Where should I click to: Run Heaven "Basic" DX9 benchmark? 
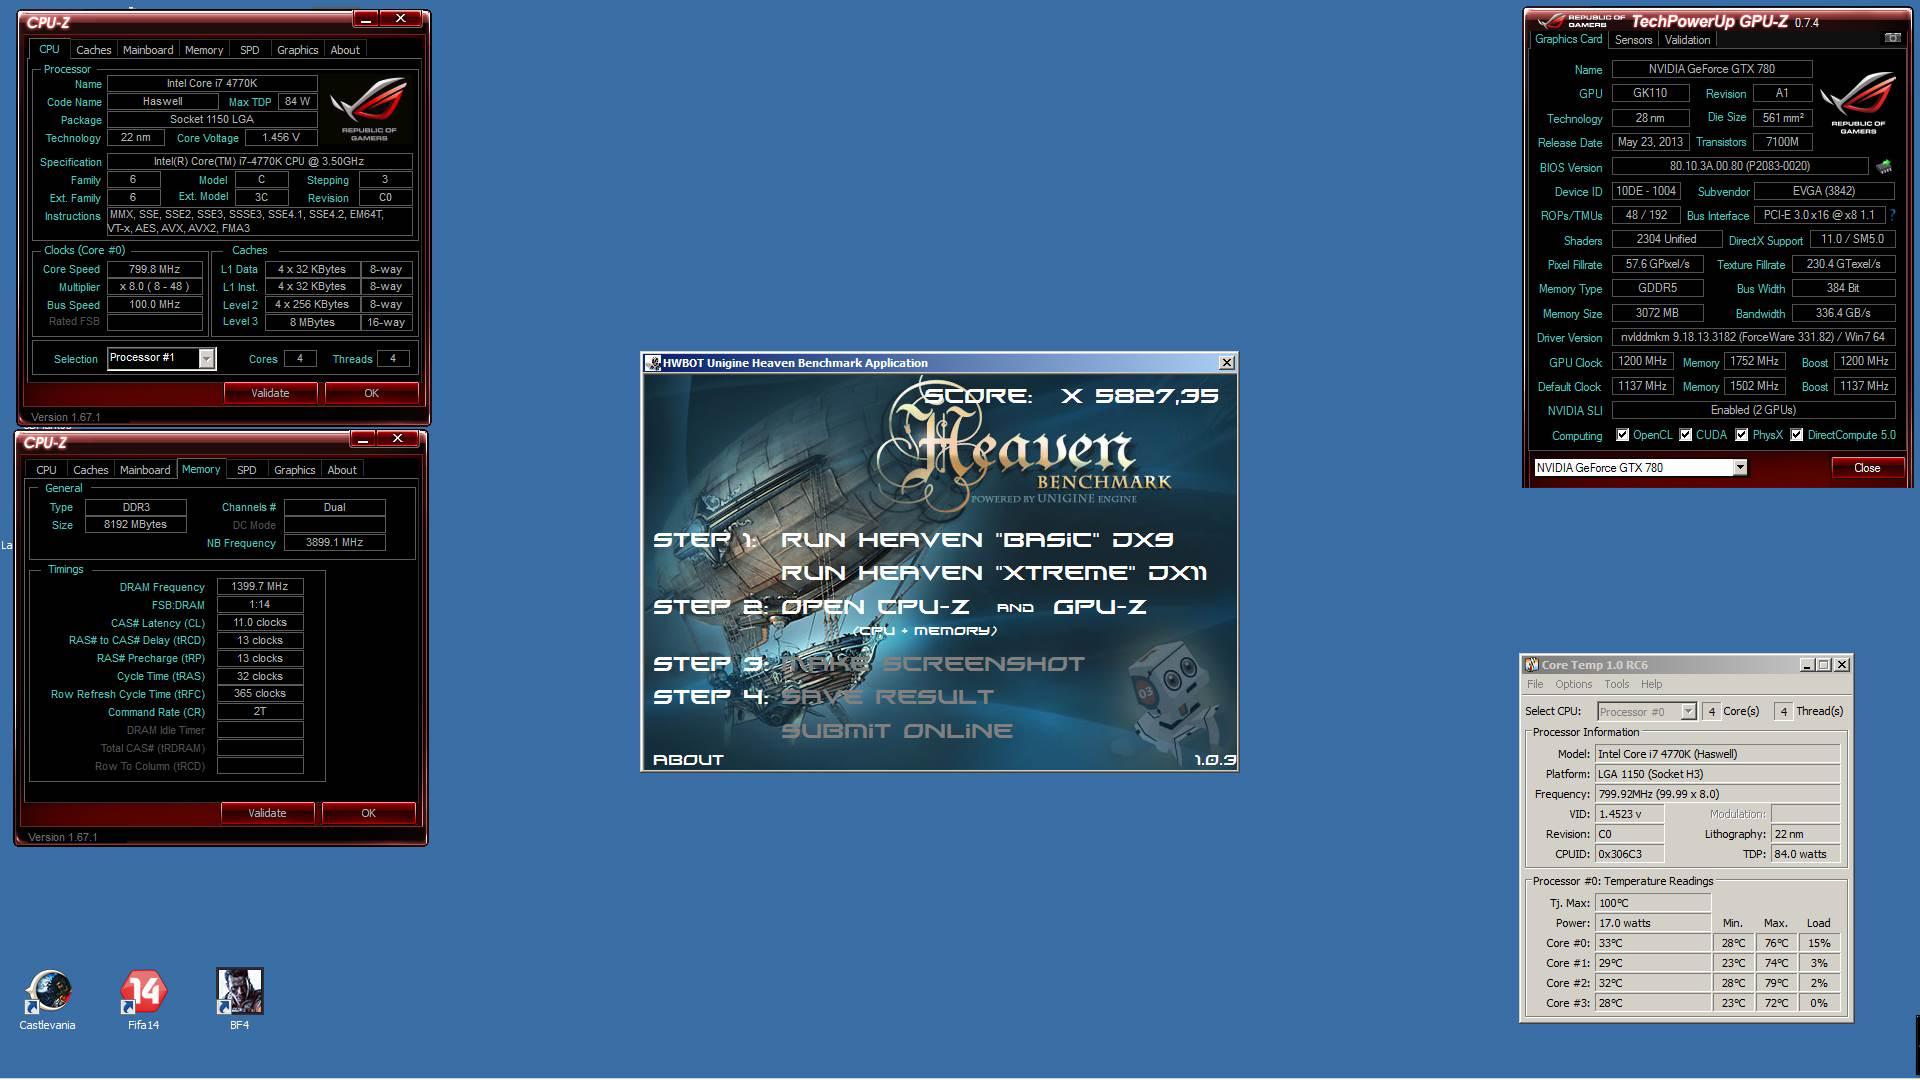[x=977, y=540]
